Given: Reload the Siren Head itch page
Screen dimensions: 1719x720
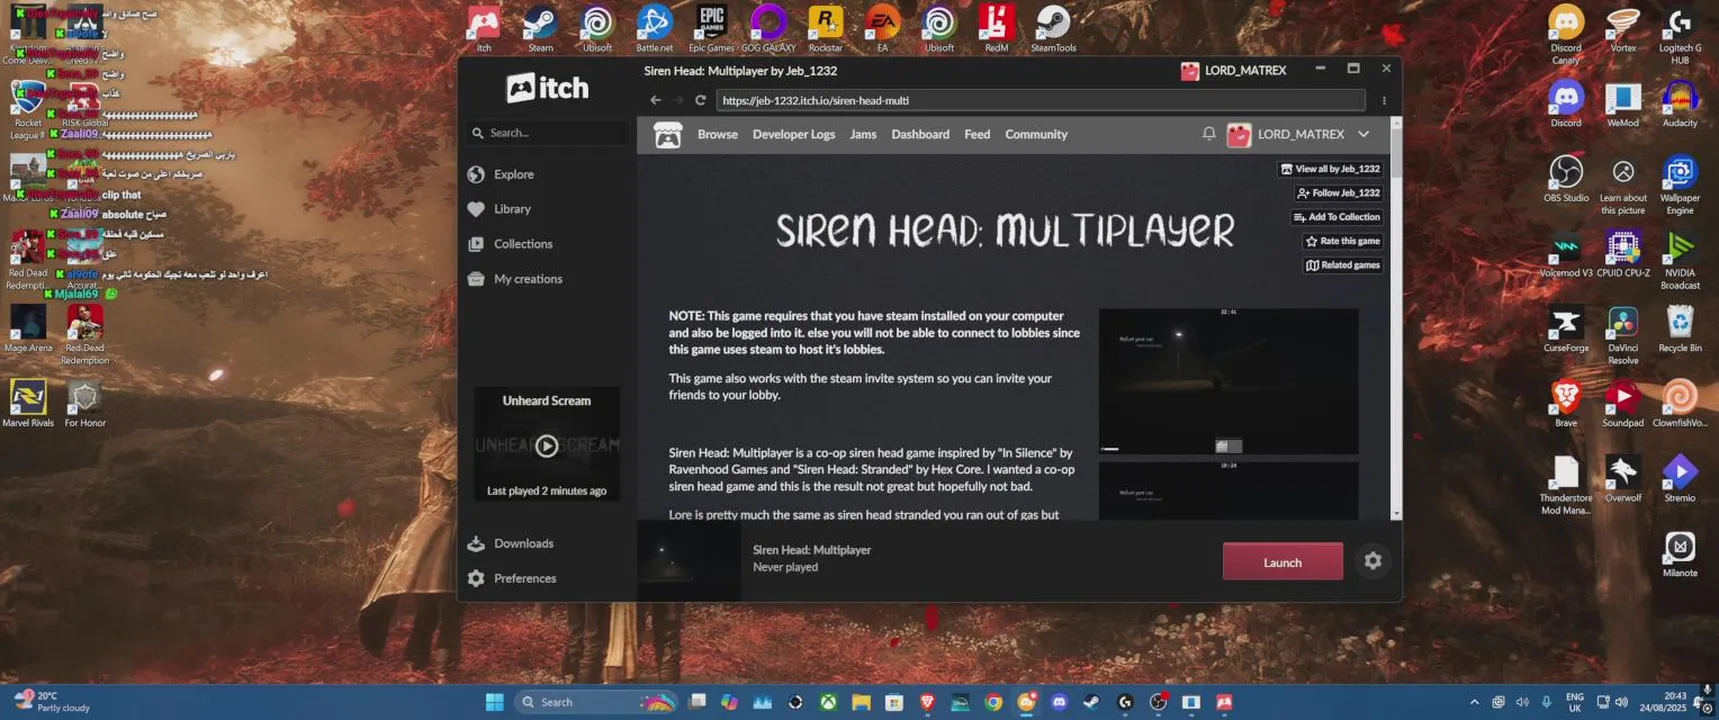Looking at the screenshot, I should (701, 100).
